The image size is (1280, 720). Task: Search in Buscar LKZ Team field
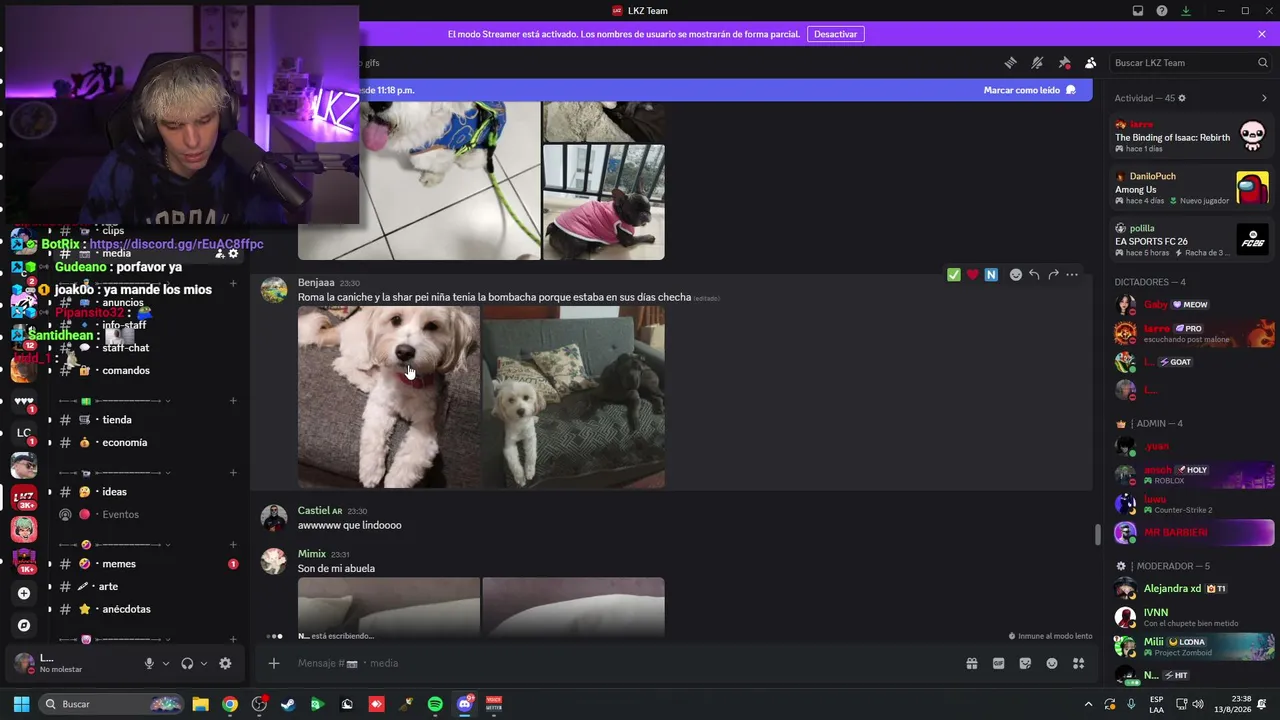point(1191,63)
